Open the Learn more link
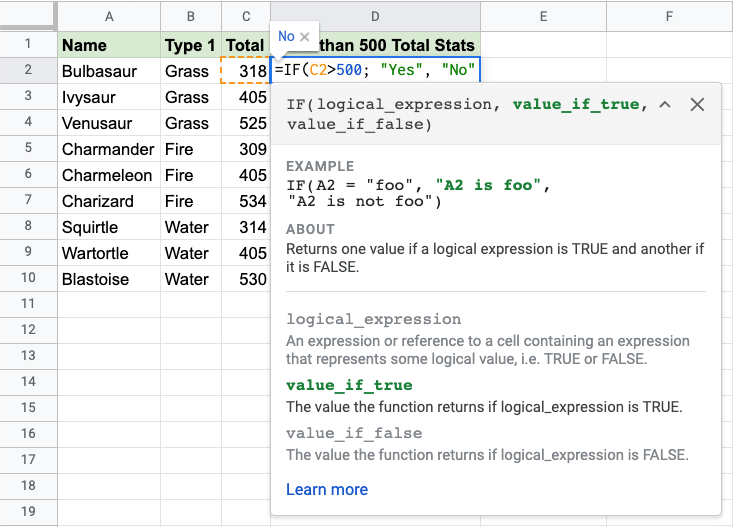733x527 pixels. coord(326,489)
